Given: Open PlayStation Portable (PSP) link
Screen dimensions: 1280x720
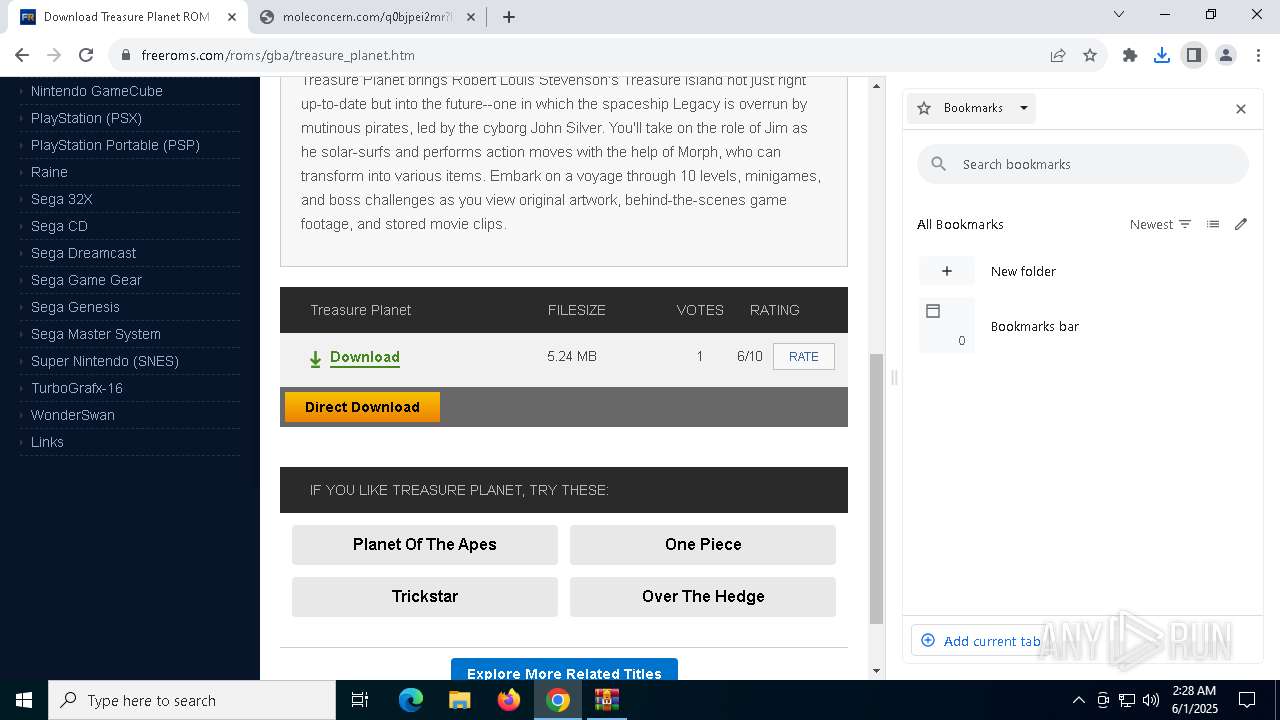Looking at the screenshot, I should pyautogui.click(x=115, y=145).
